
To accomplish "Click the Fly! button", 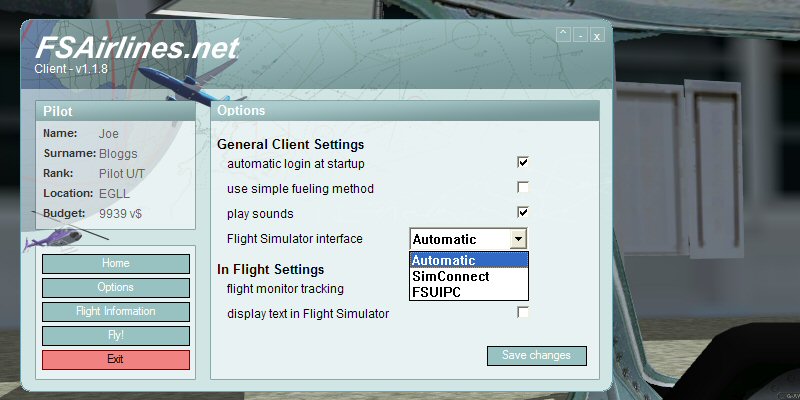I will coord(116,336).
